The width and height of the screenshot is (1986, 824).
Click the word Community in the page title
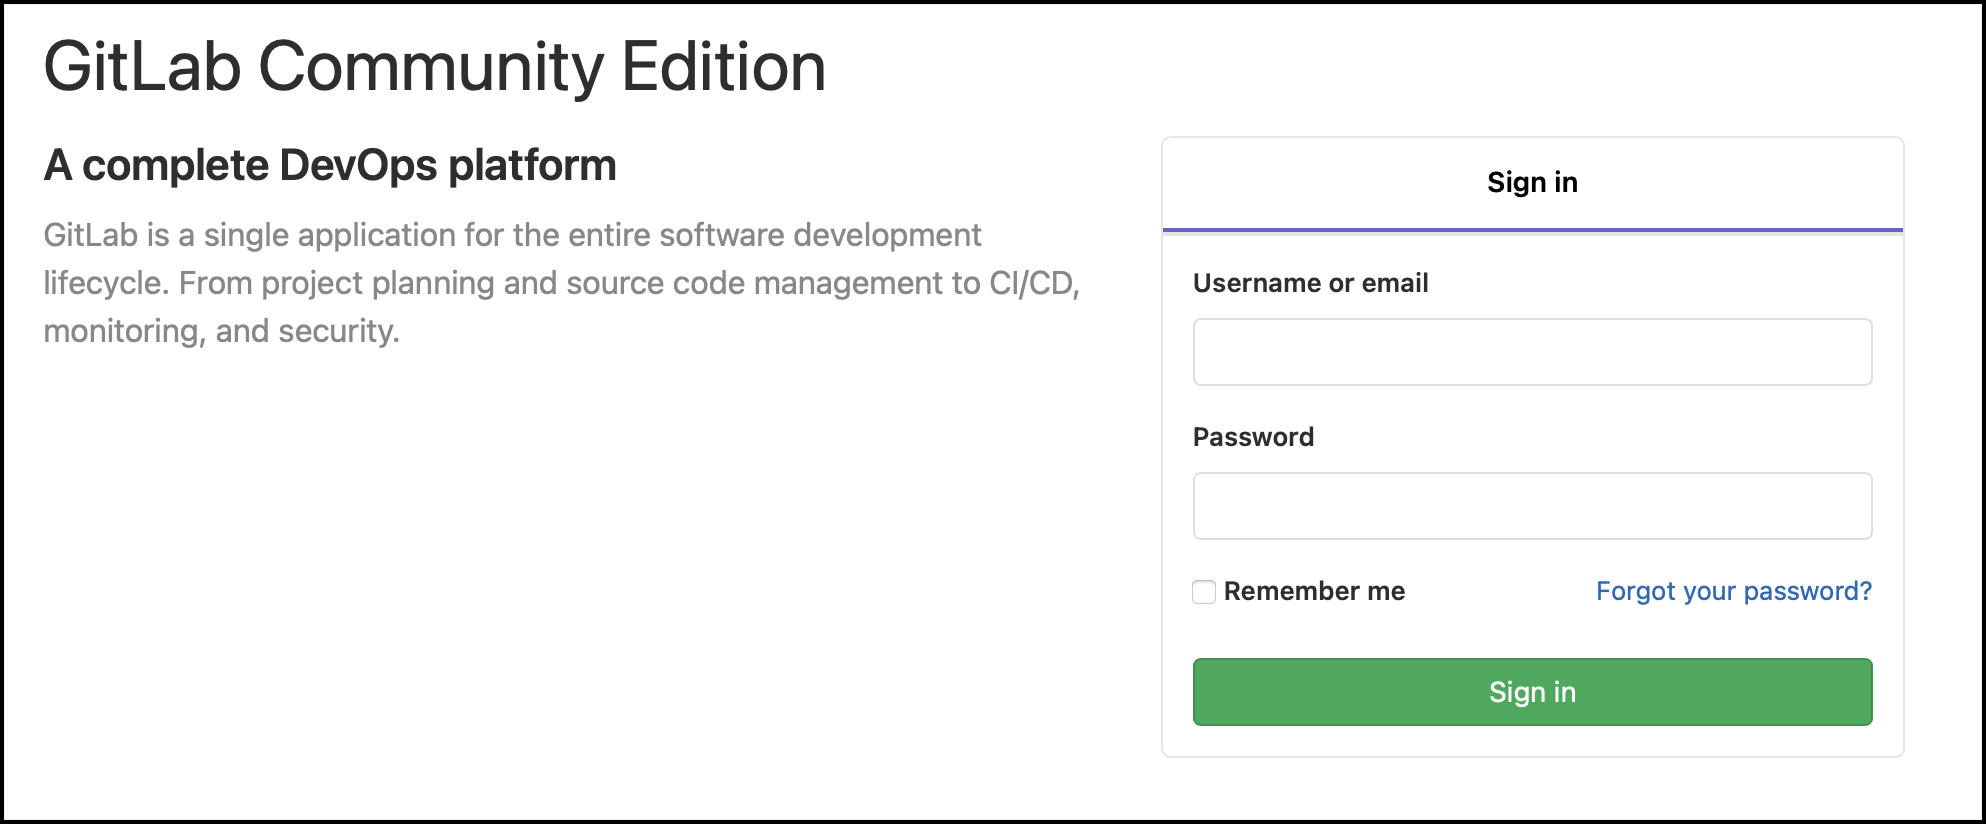431,68
